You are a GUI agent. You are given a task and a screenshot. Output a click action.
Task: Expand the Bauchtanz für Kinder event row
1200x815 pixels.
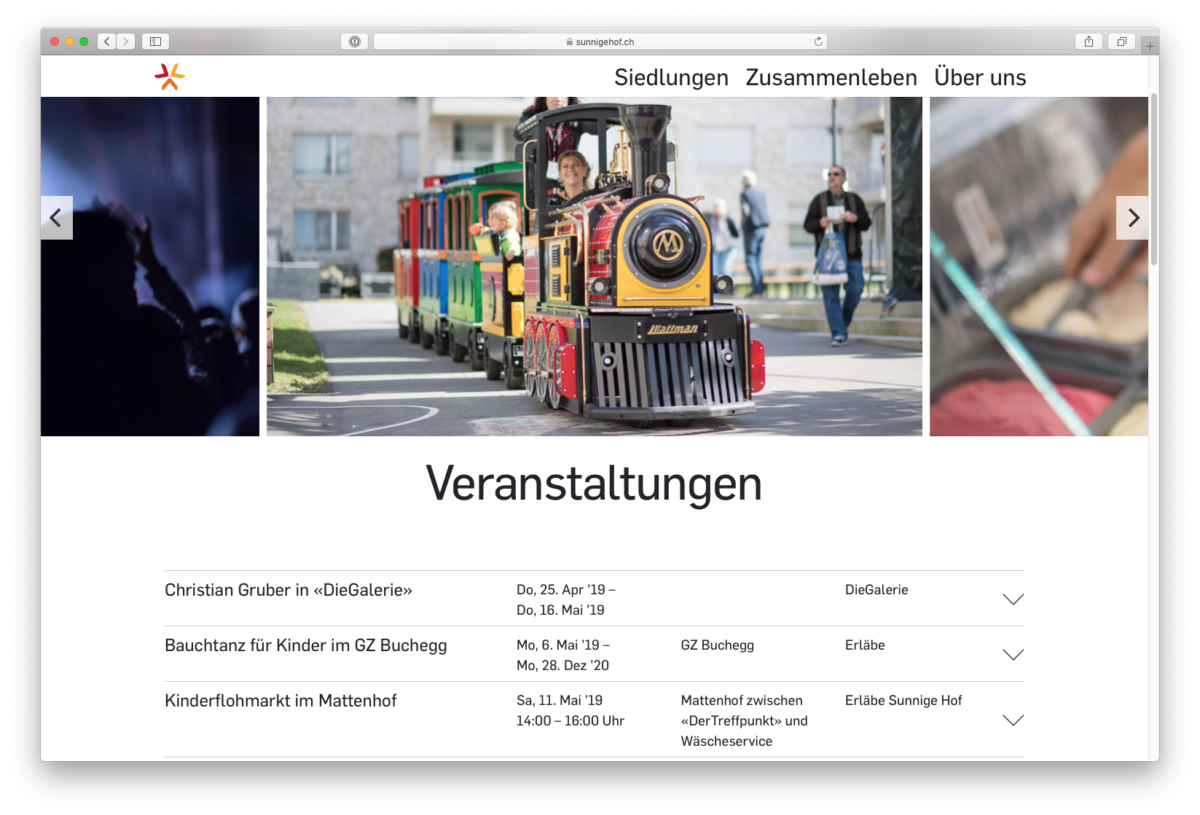pyautogui.click(x=1013, y=654)
